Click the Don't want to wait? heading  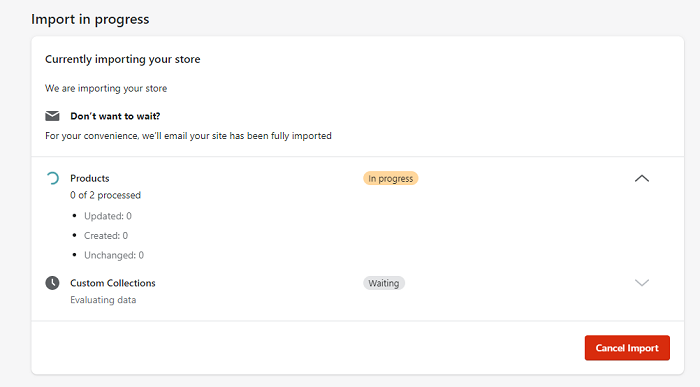click(x=115, y=116)
